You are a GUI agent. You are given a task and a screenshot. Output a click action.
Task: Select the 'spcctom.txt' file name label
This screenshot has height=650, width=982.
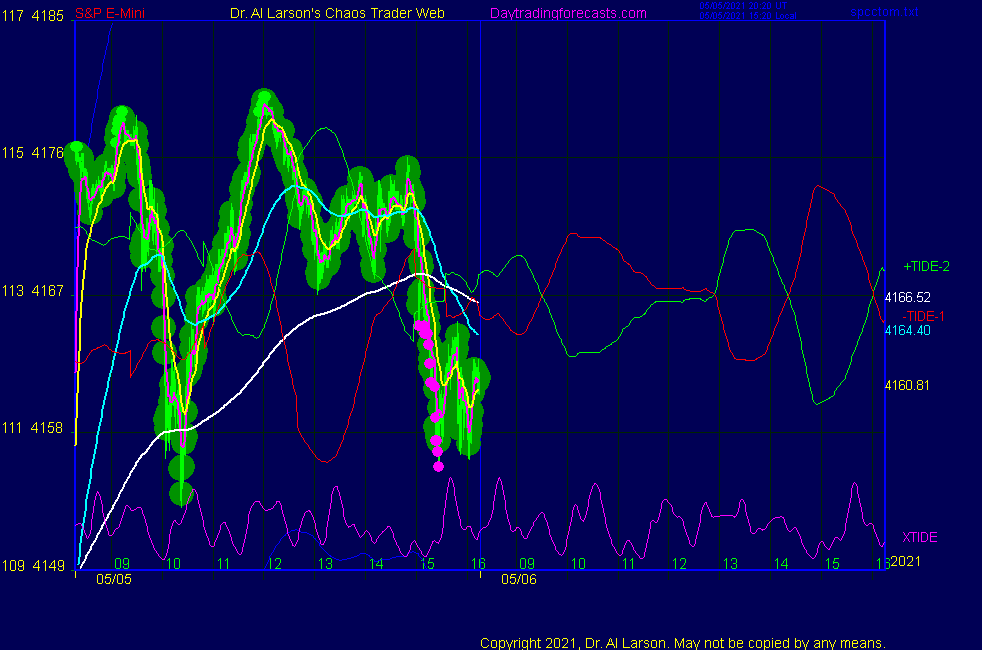point(884,12)
